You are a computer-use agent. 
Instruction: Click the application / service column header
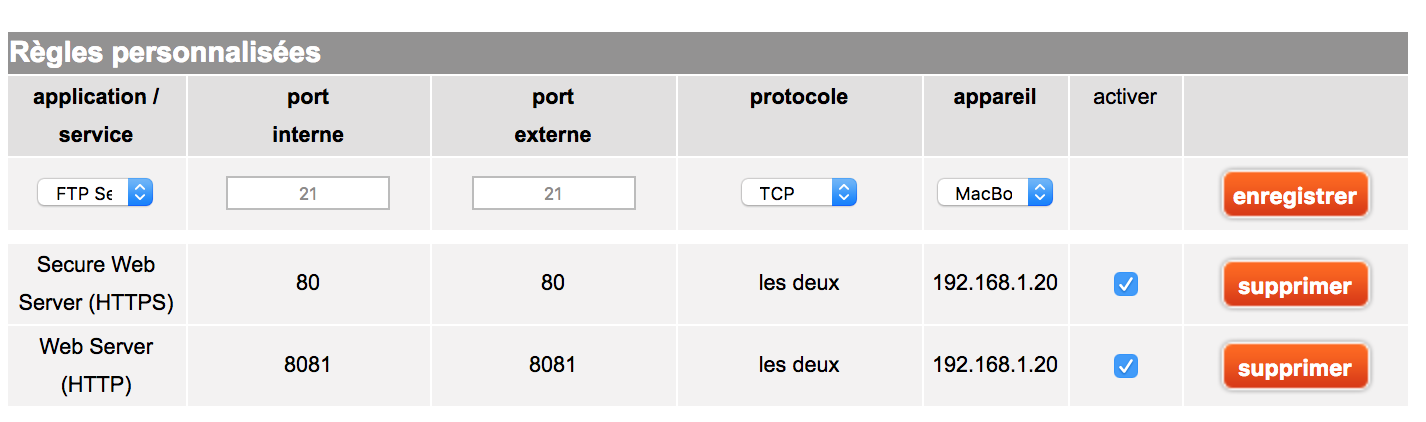[x=96, y=115]
